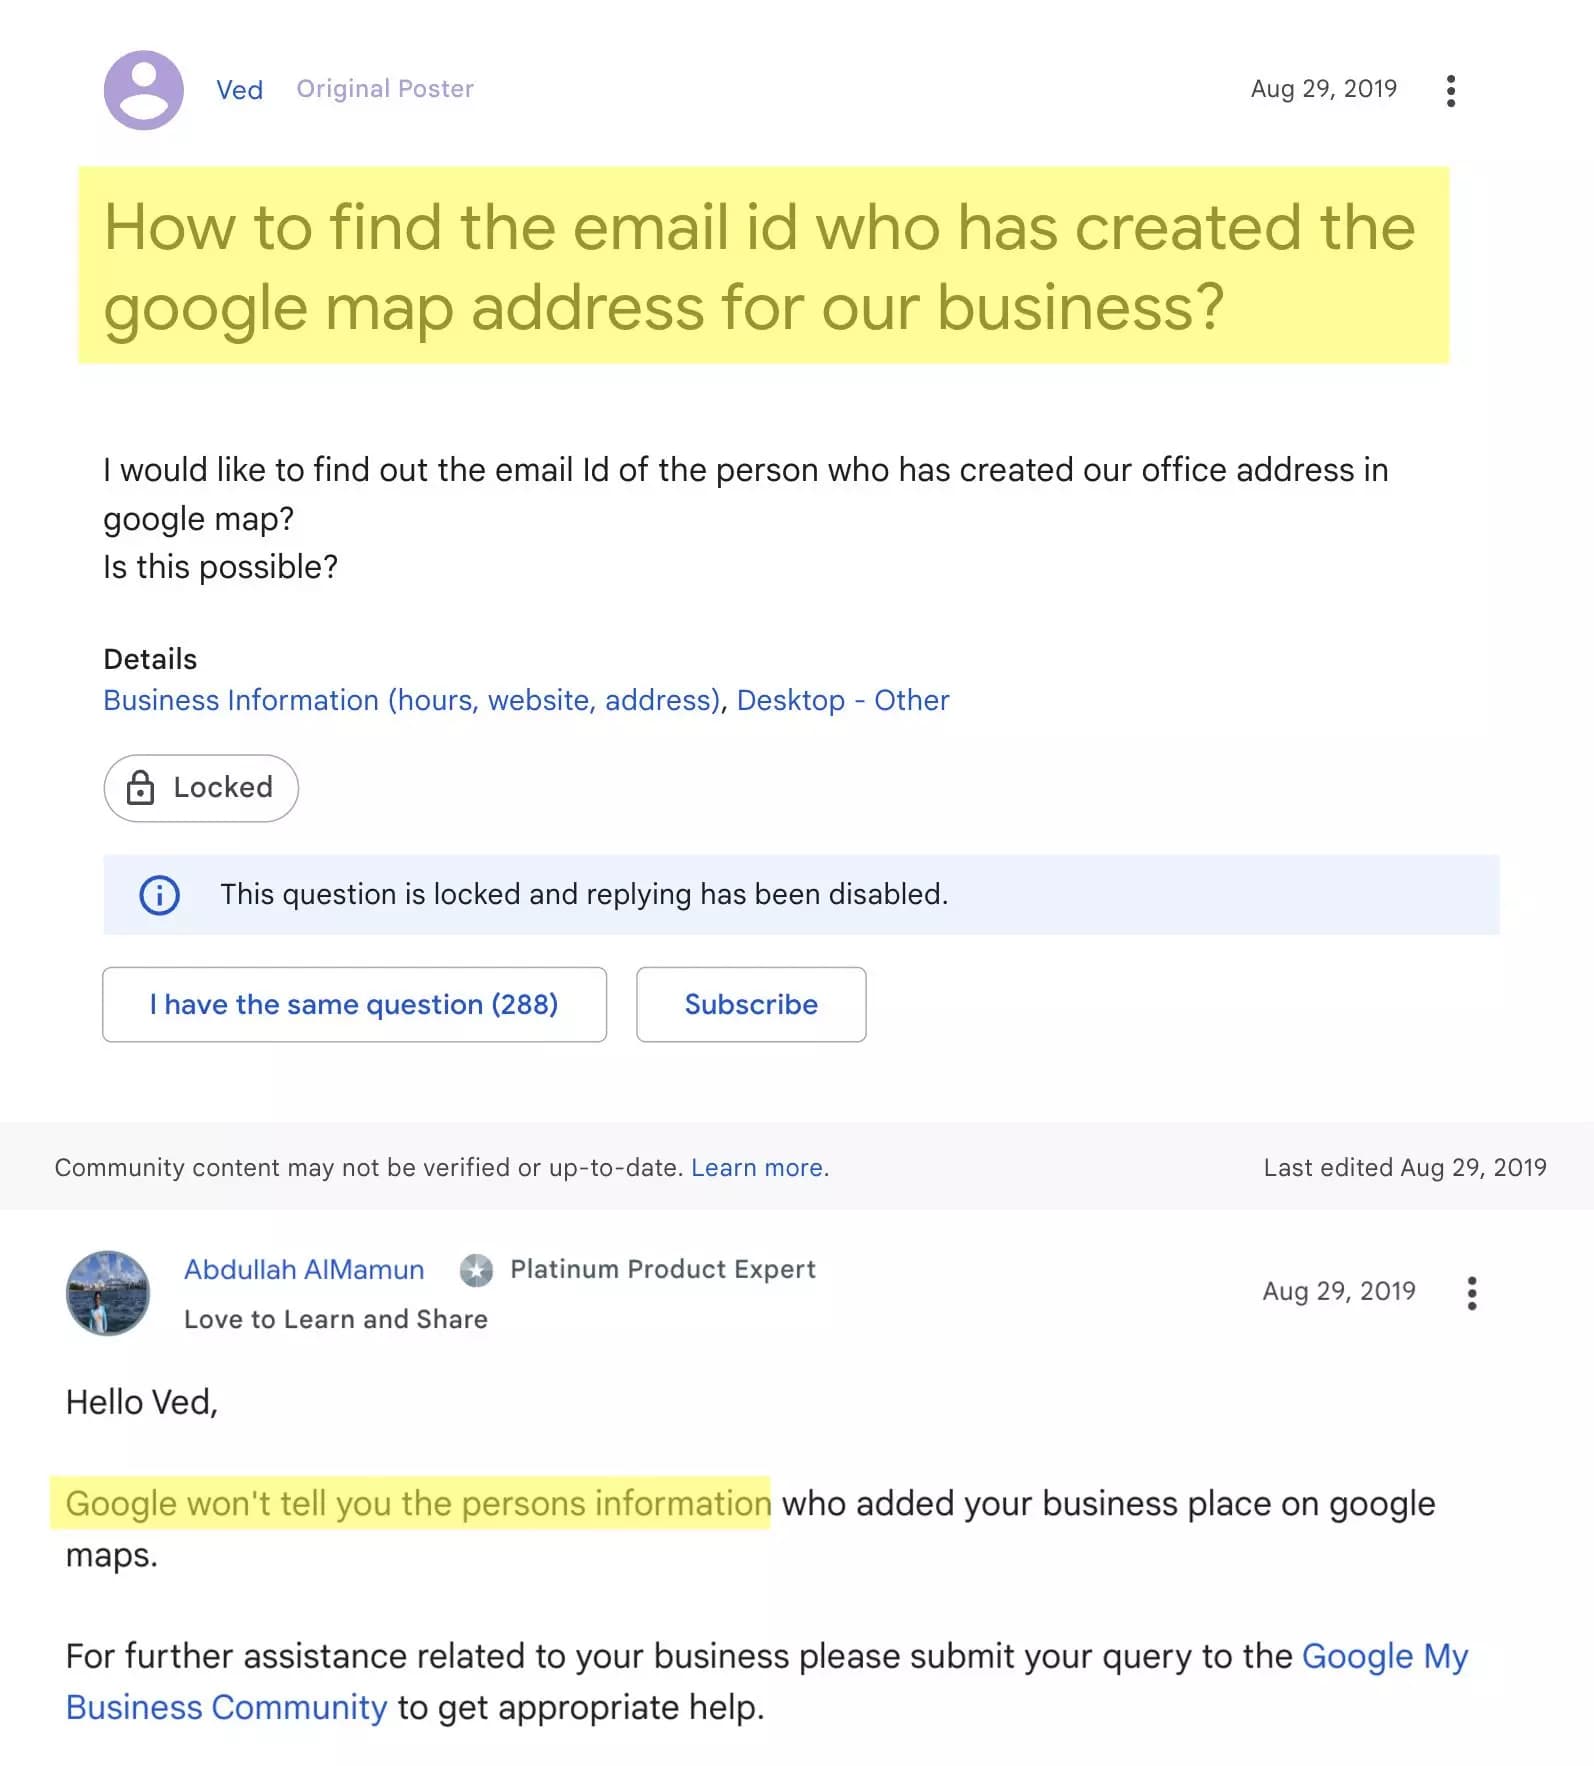Image resolution: width=1594 pixels, height=1766 pixels.
Task: Click the username Ved
Action: (239, 90)
